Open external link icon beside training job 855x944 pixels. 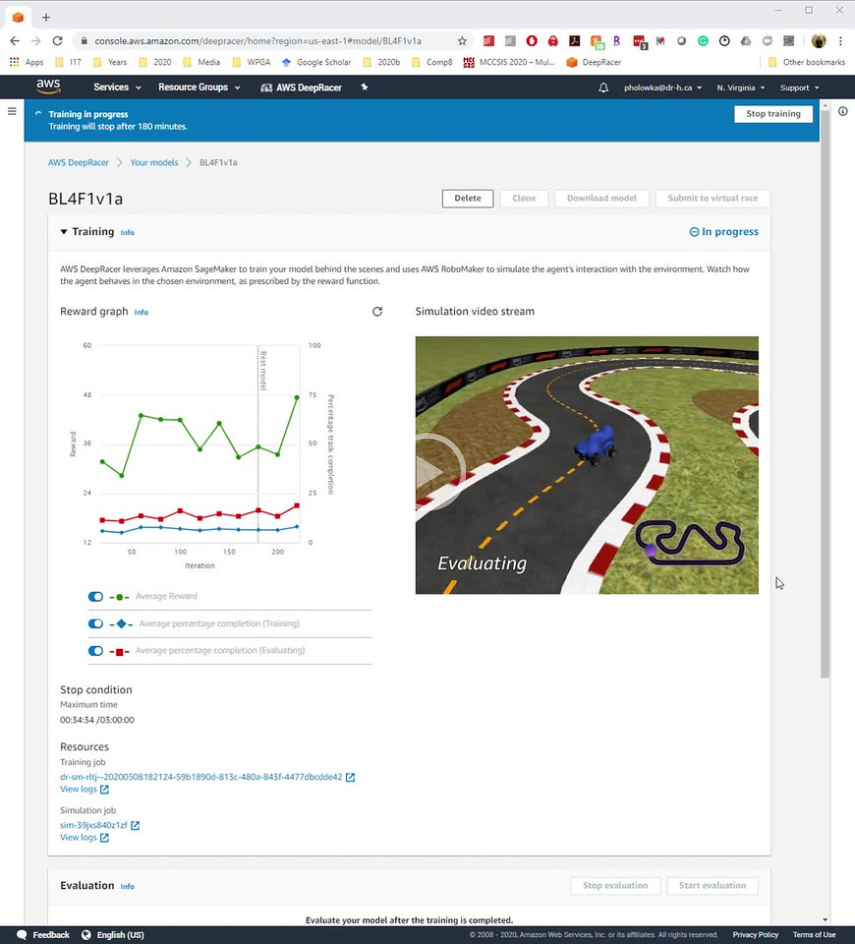tap(350, 777)
